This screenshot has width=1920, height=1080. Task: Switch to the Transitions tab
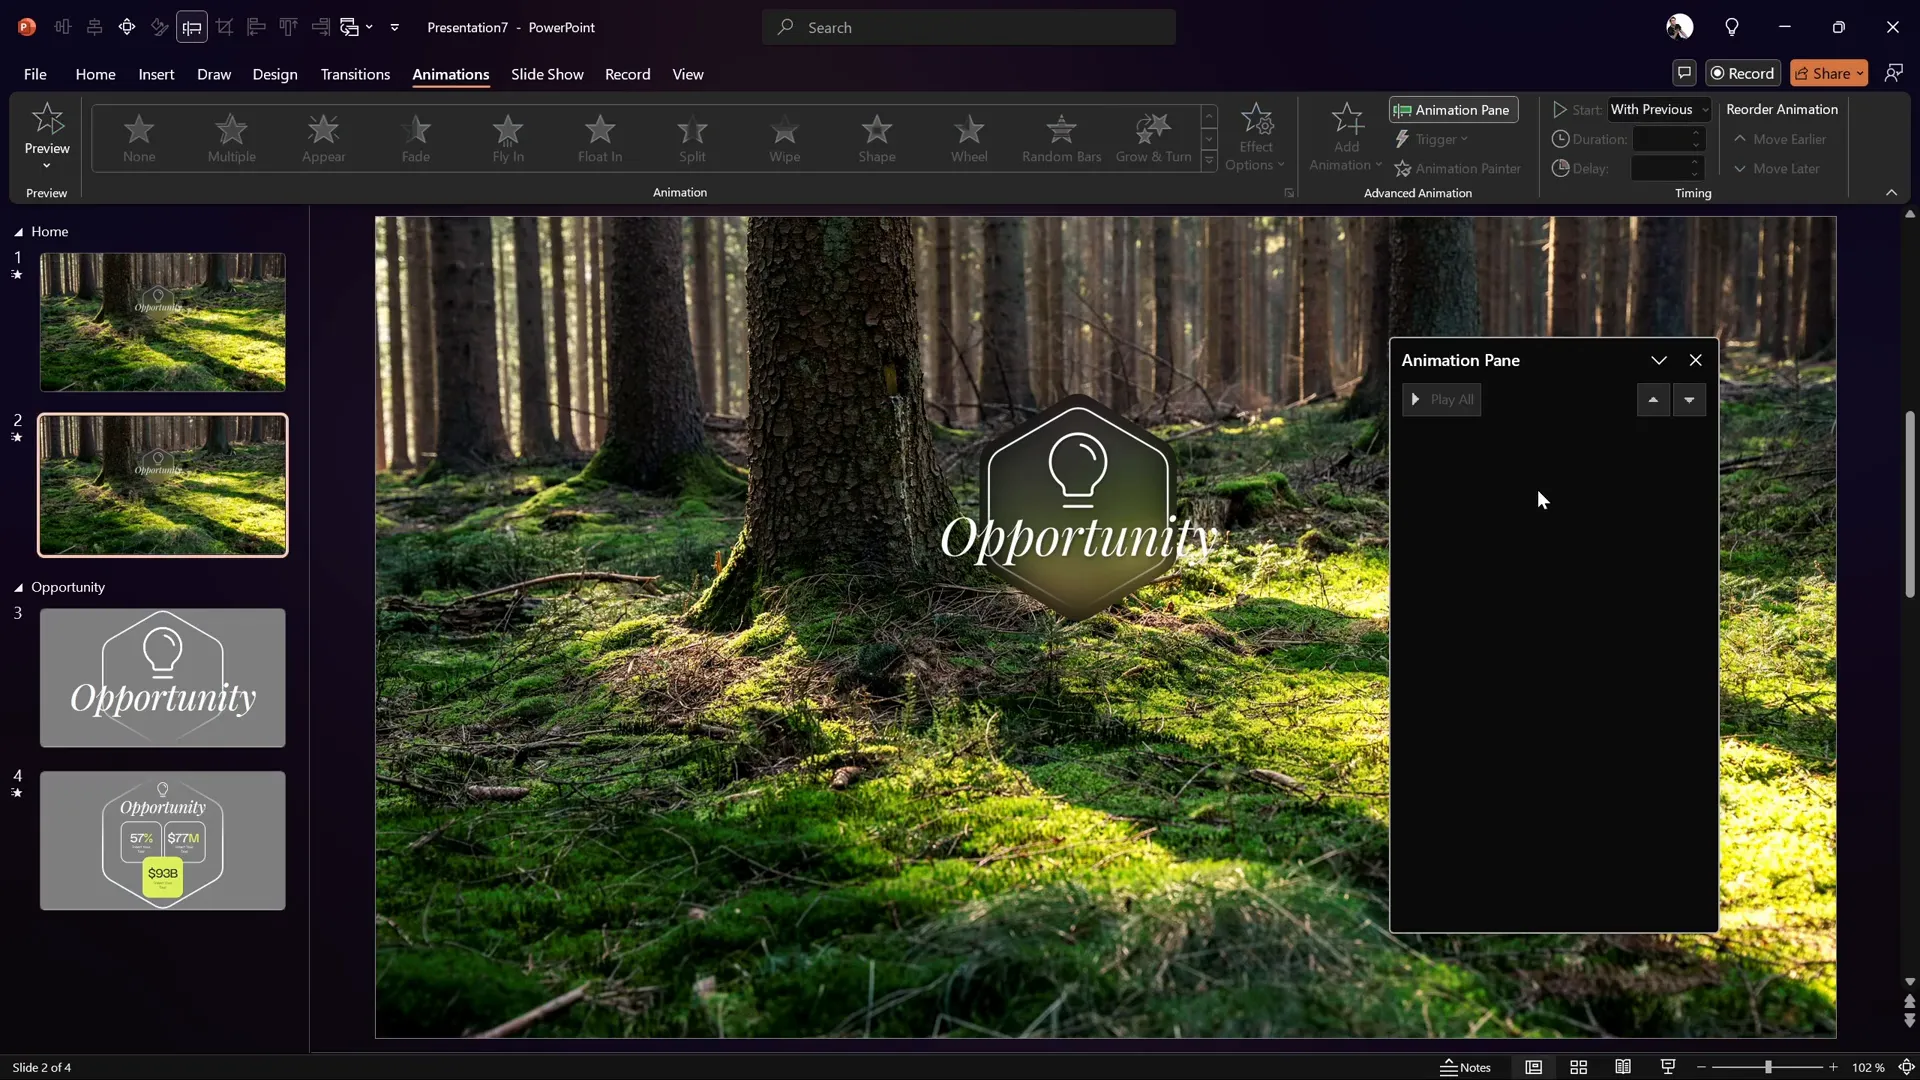click(x=355, y=74)
